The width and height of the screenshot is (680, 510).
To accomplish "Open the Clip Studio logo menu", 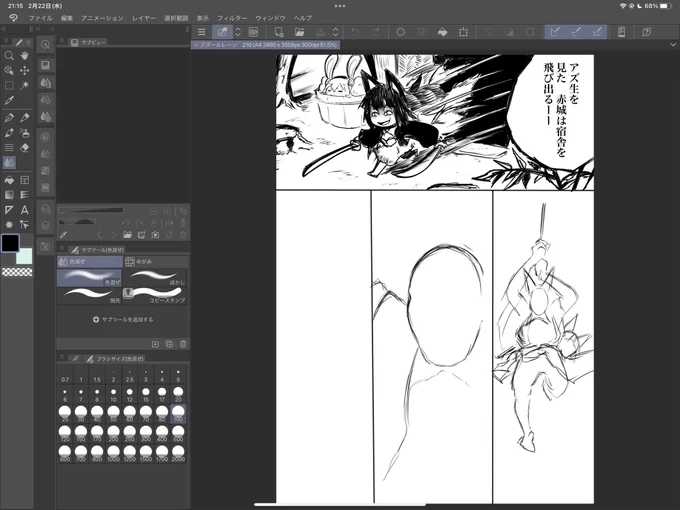I will pos(13,18).
